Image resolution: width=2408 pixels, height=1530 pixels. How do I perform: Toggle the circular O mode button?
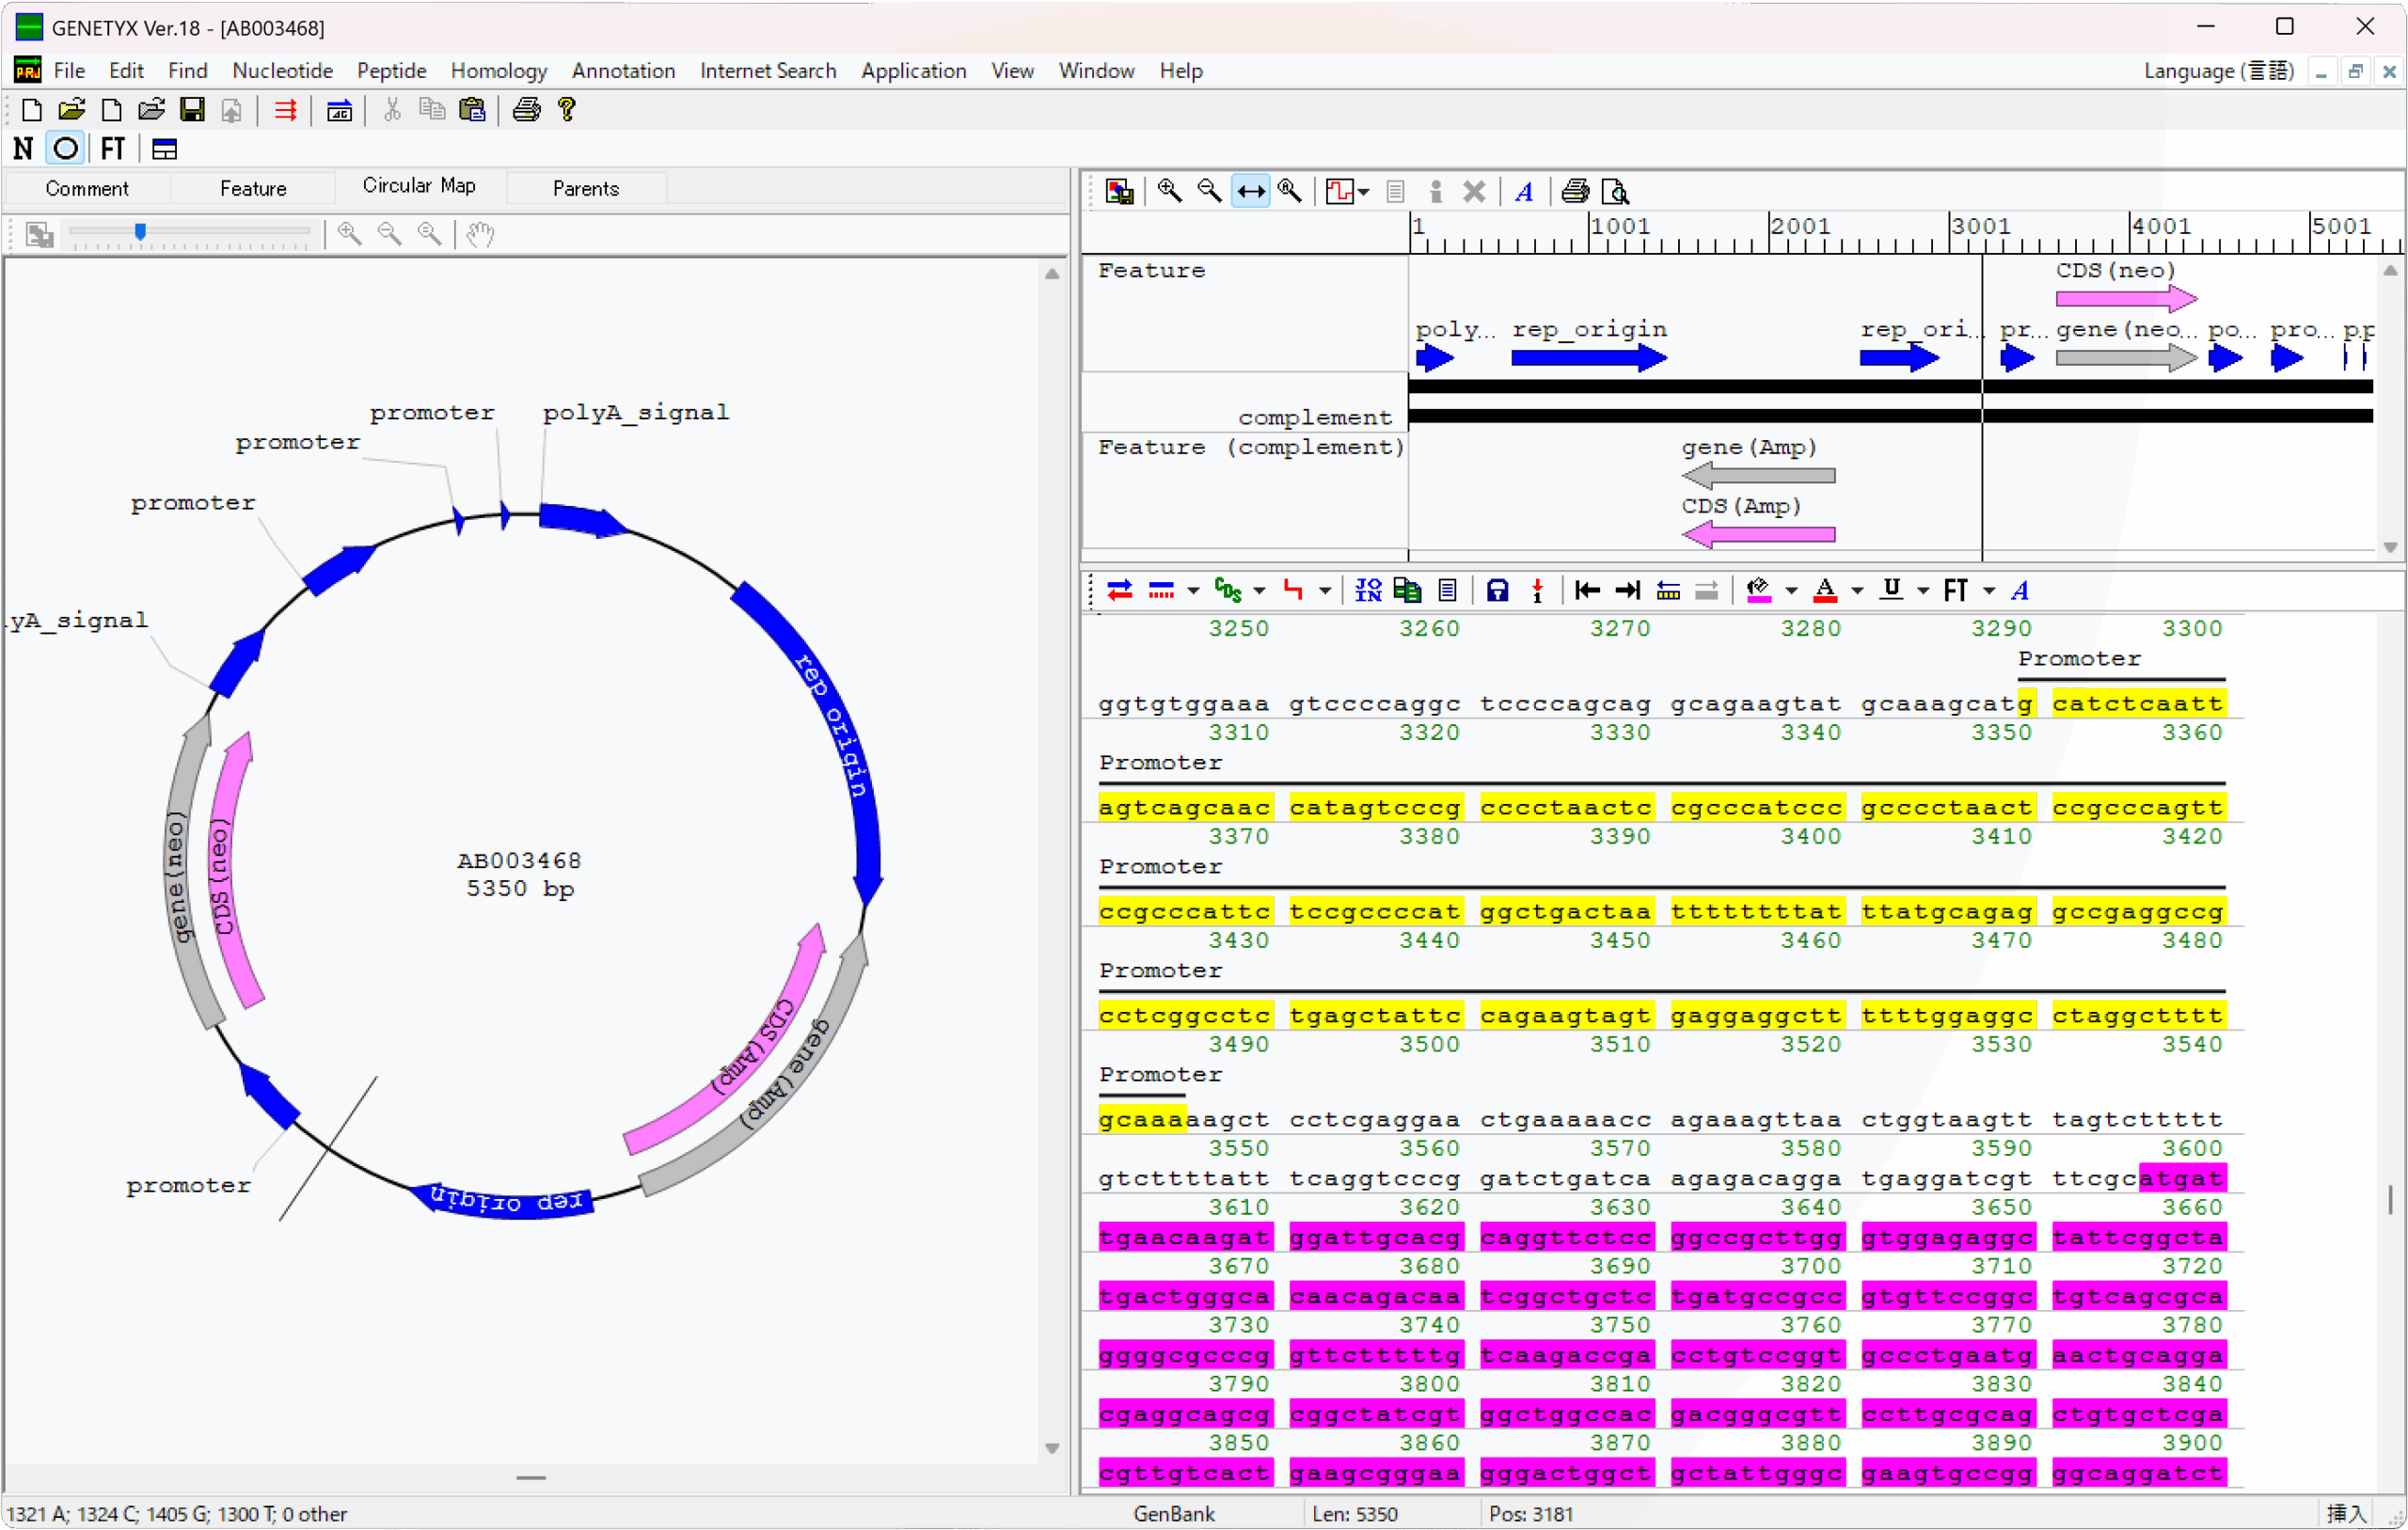(x=65, y=149)
